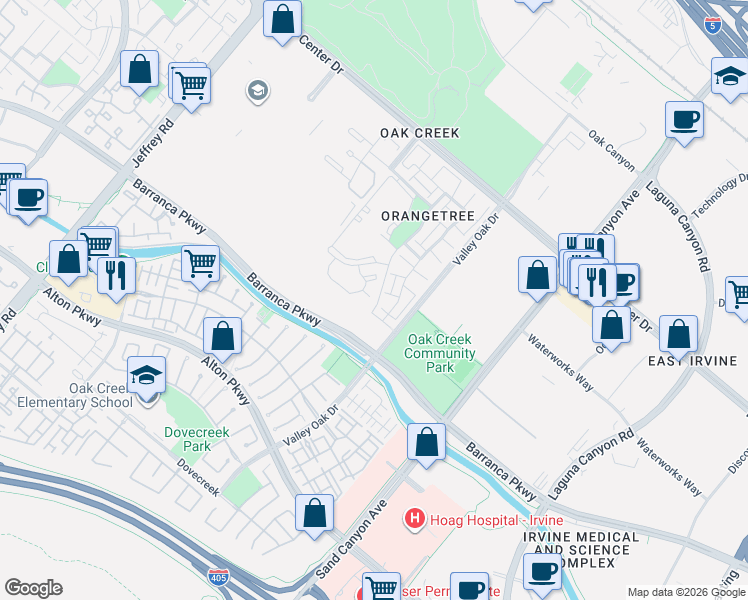
Task: Click the Interstate 5 shield
Action: coord(713,25)
